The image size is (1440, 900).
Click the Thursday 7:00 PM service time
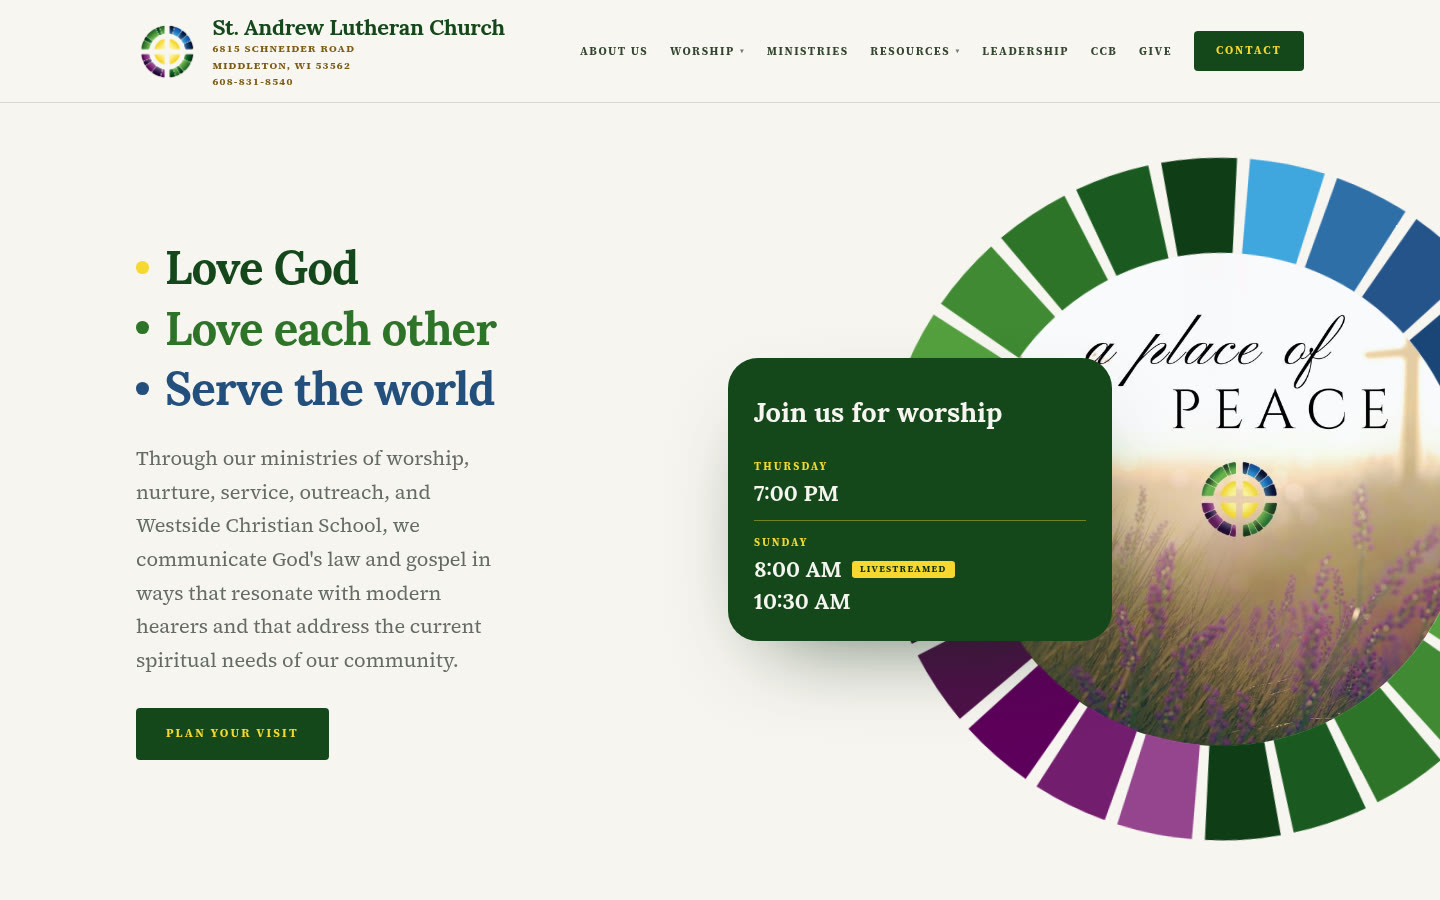(796, 493)
